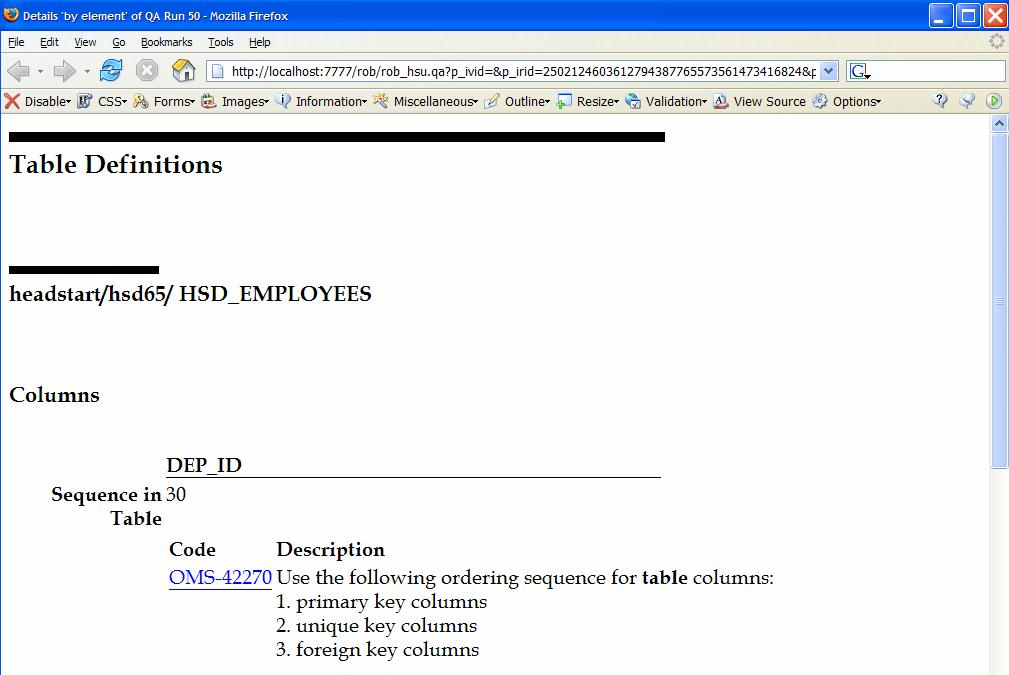Click the '1. primary key columns' line
Viewport: 1009px width, 675px height.
(382, 601)
